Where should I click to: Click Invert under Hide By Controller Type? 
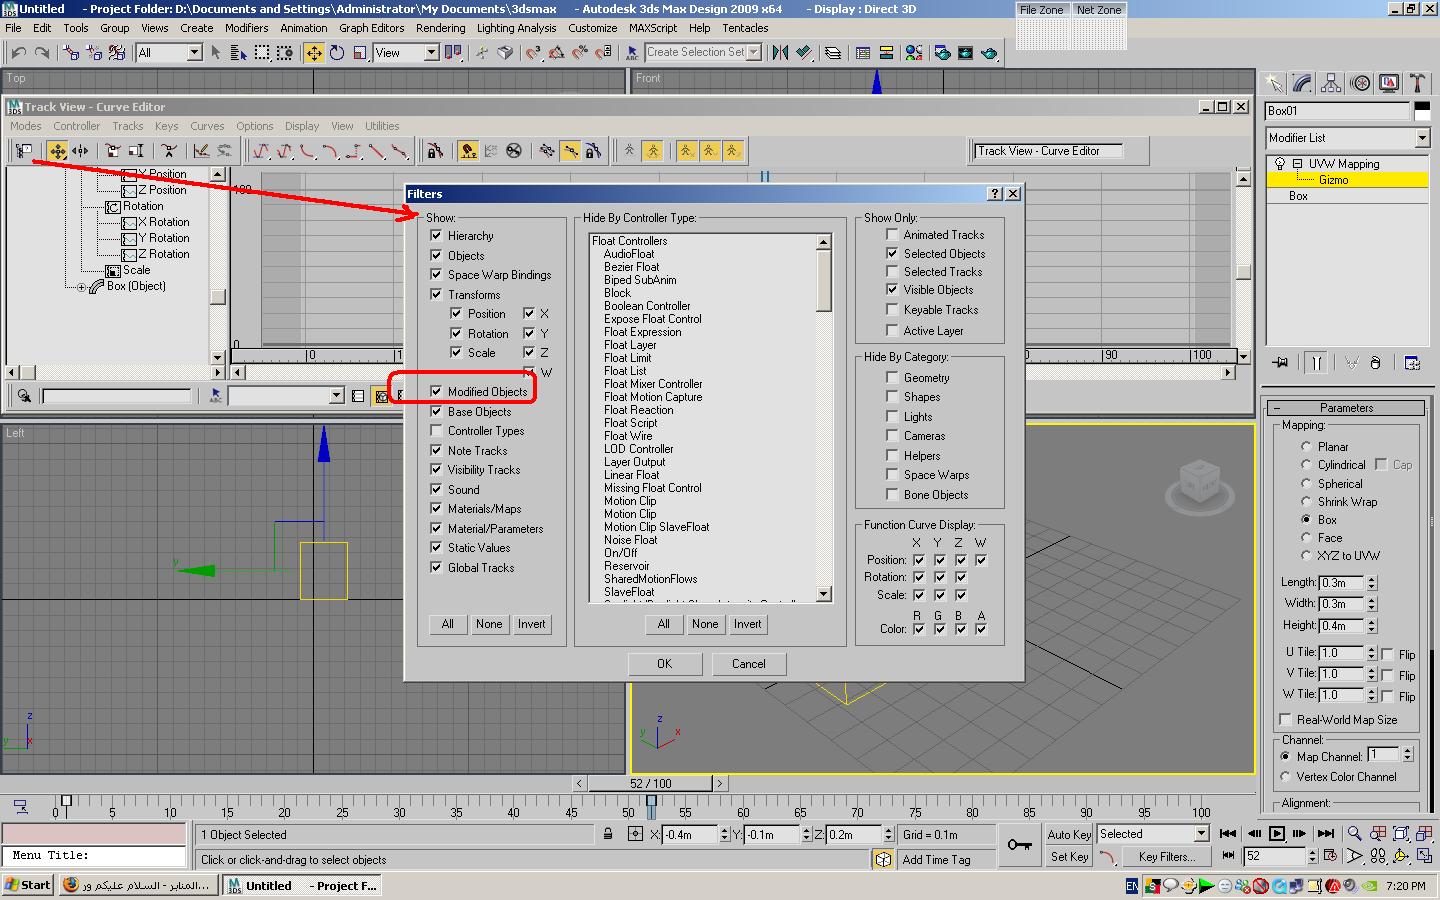[748, 624]
